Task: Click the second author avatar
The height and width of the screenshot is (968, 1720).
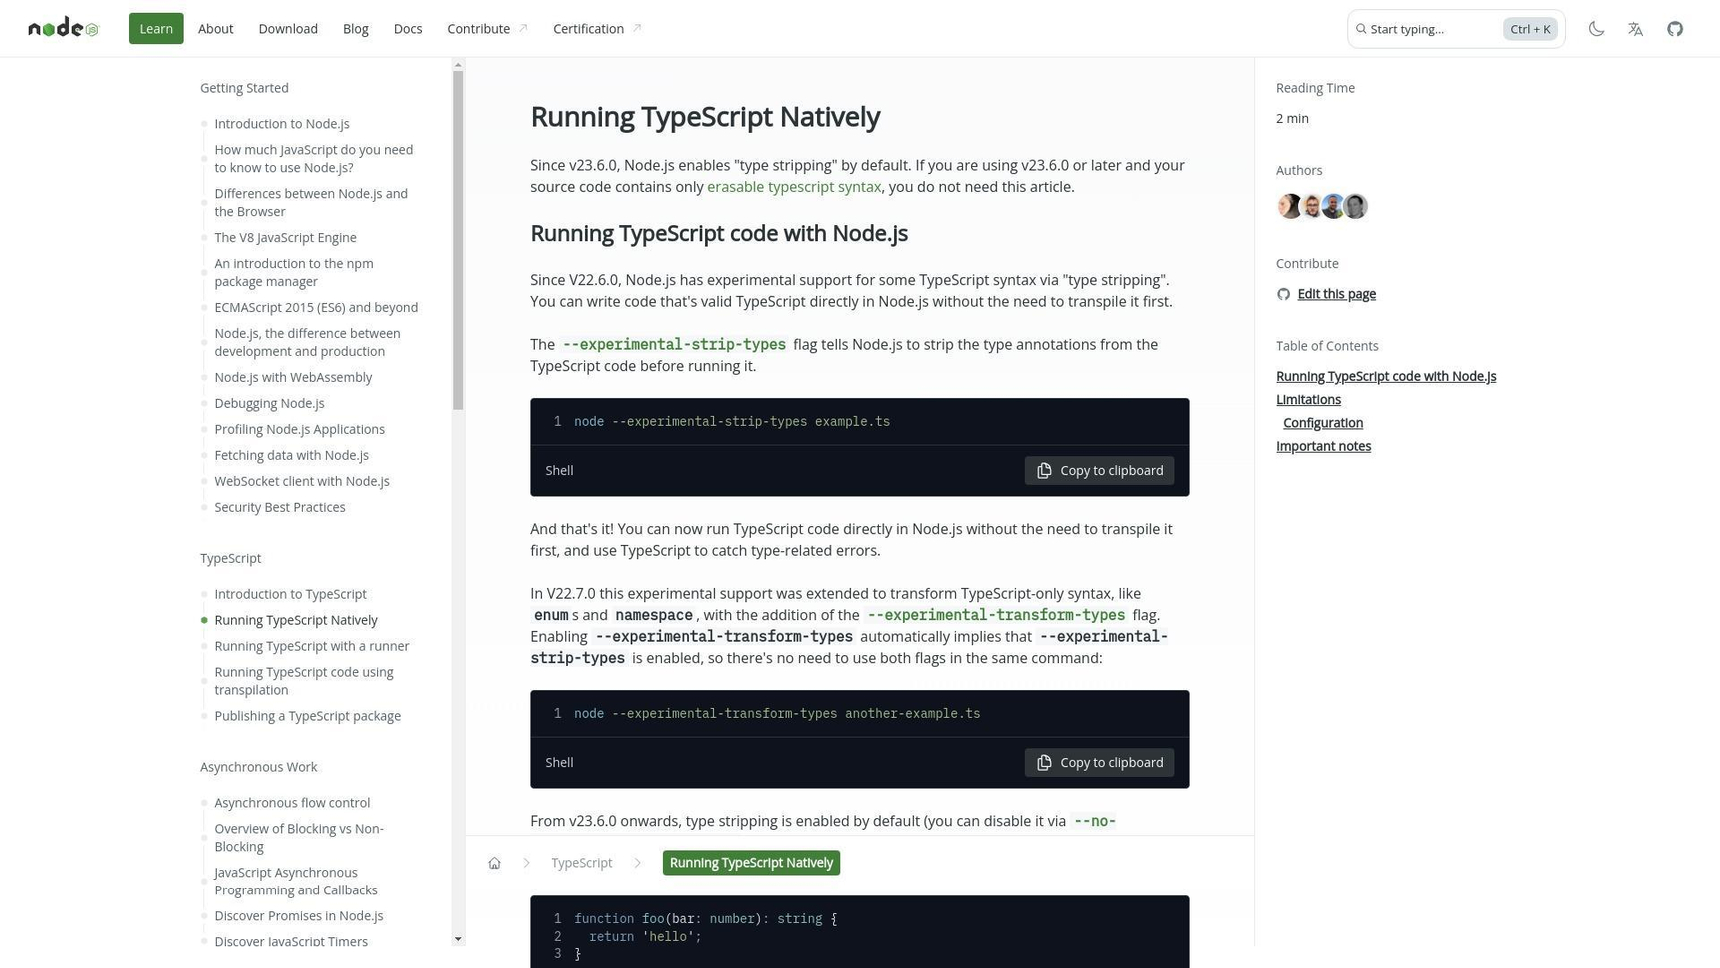Action: click(1311, 206)
